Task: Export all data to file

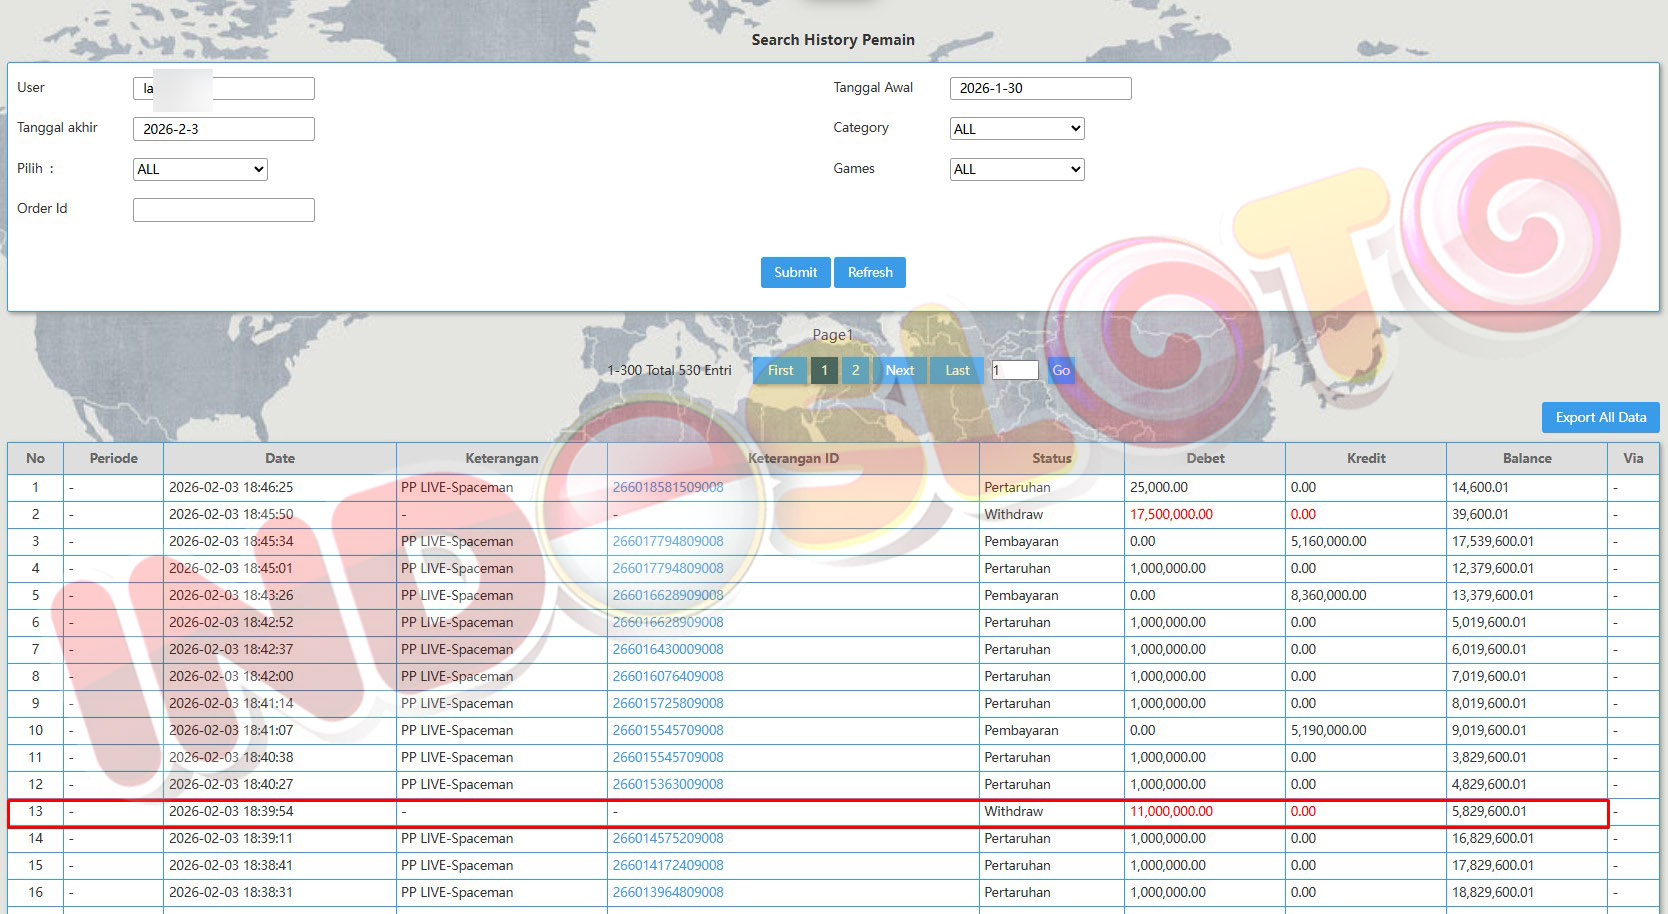Action: [1600, 417]
